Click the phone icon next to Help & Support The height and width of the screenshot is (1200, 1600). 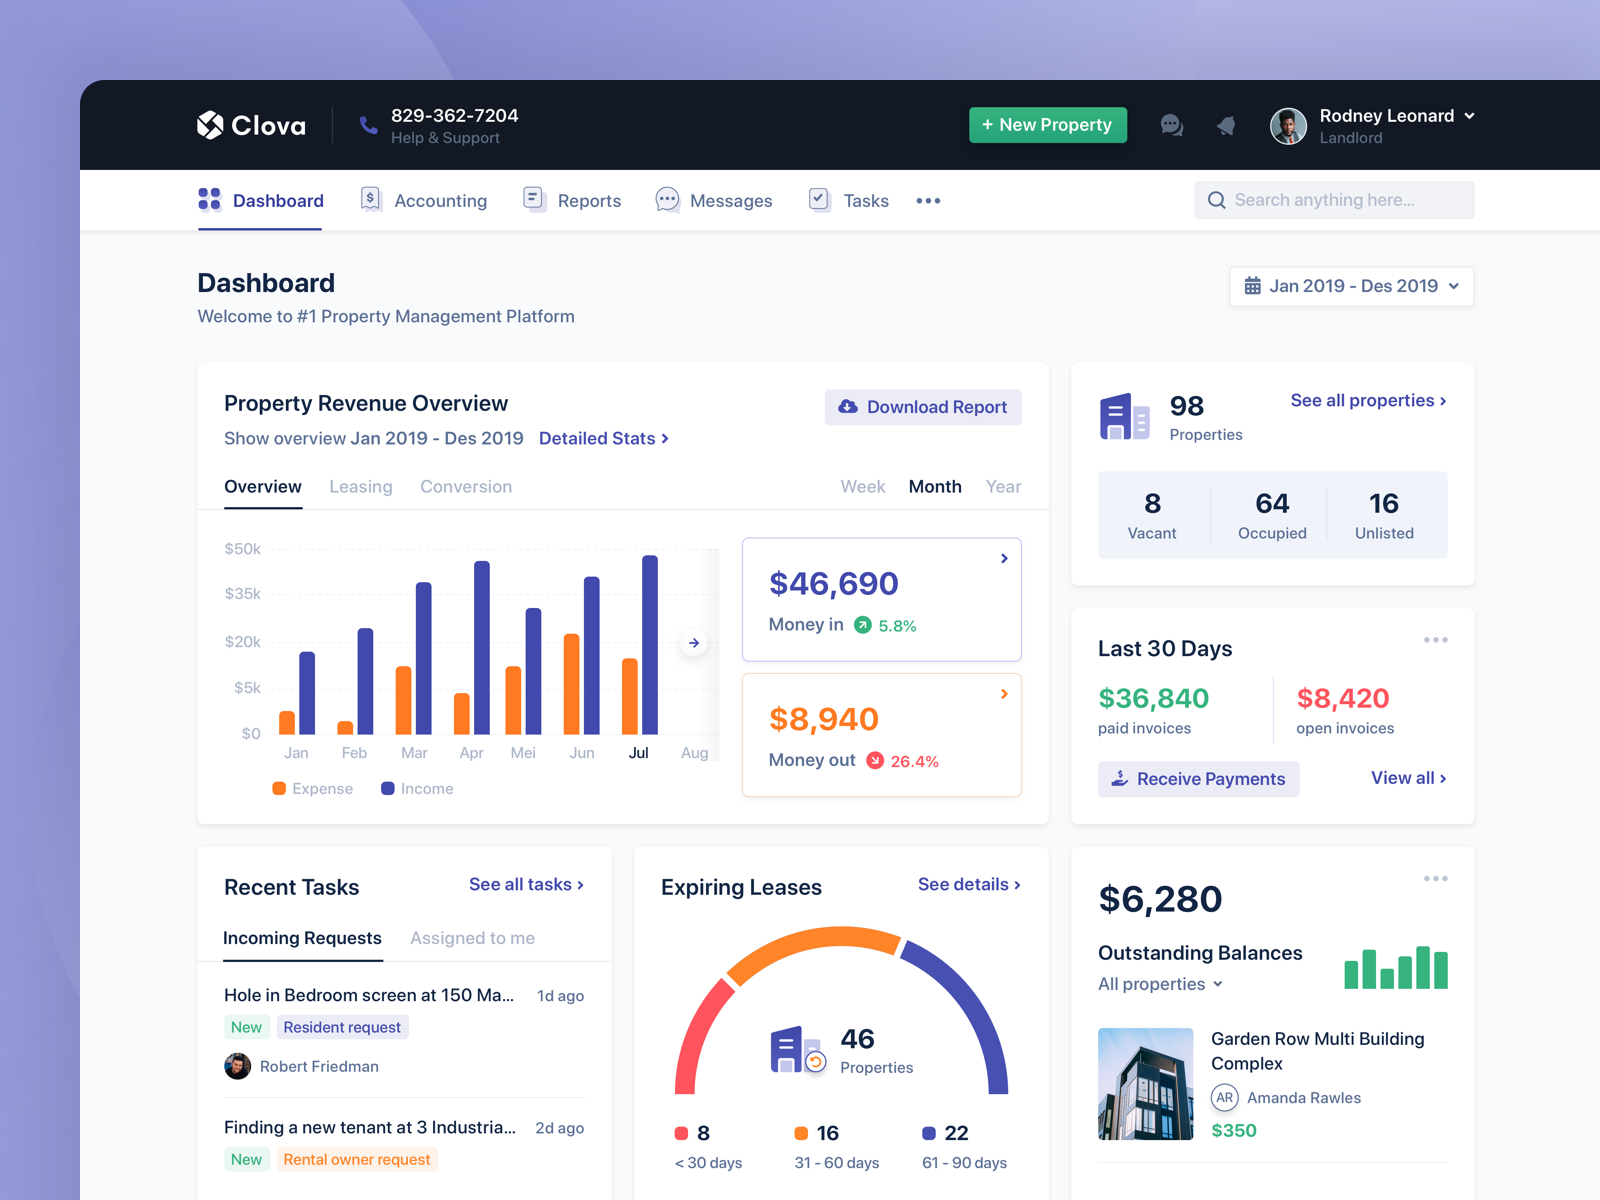click(368, 124)
